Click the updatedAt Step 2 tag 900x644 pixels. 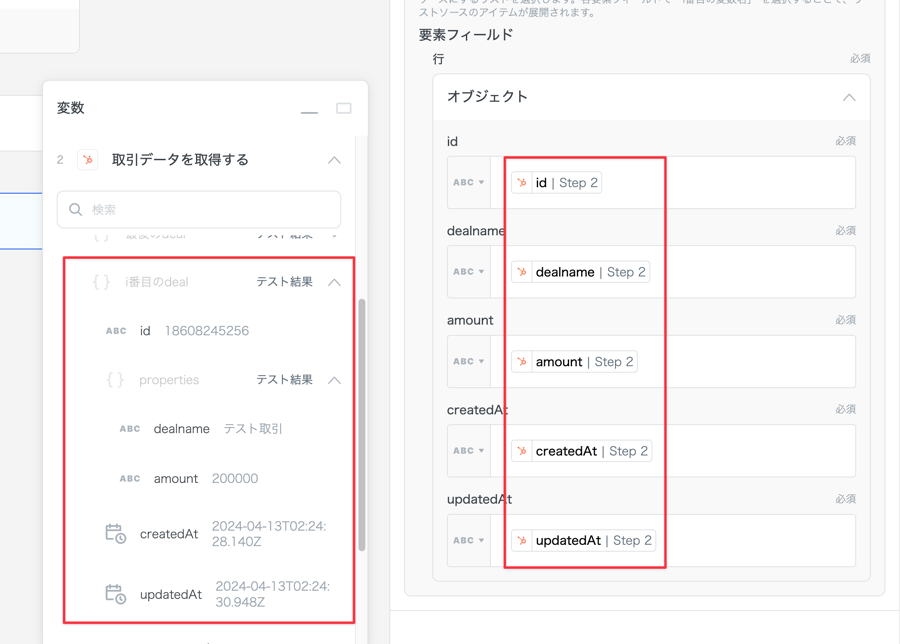tap(583, 541)
